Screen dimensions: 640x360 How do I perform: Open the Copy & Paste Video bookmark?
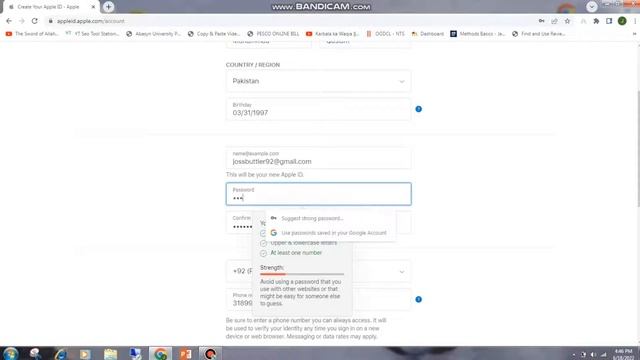pos(214,34)
